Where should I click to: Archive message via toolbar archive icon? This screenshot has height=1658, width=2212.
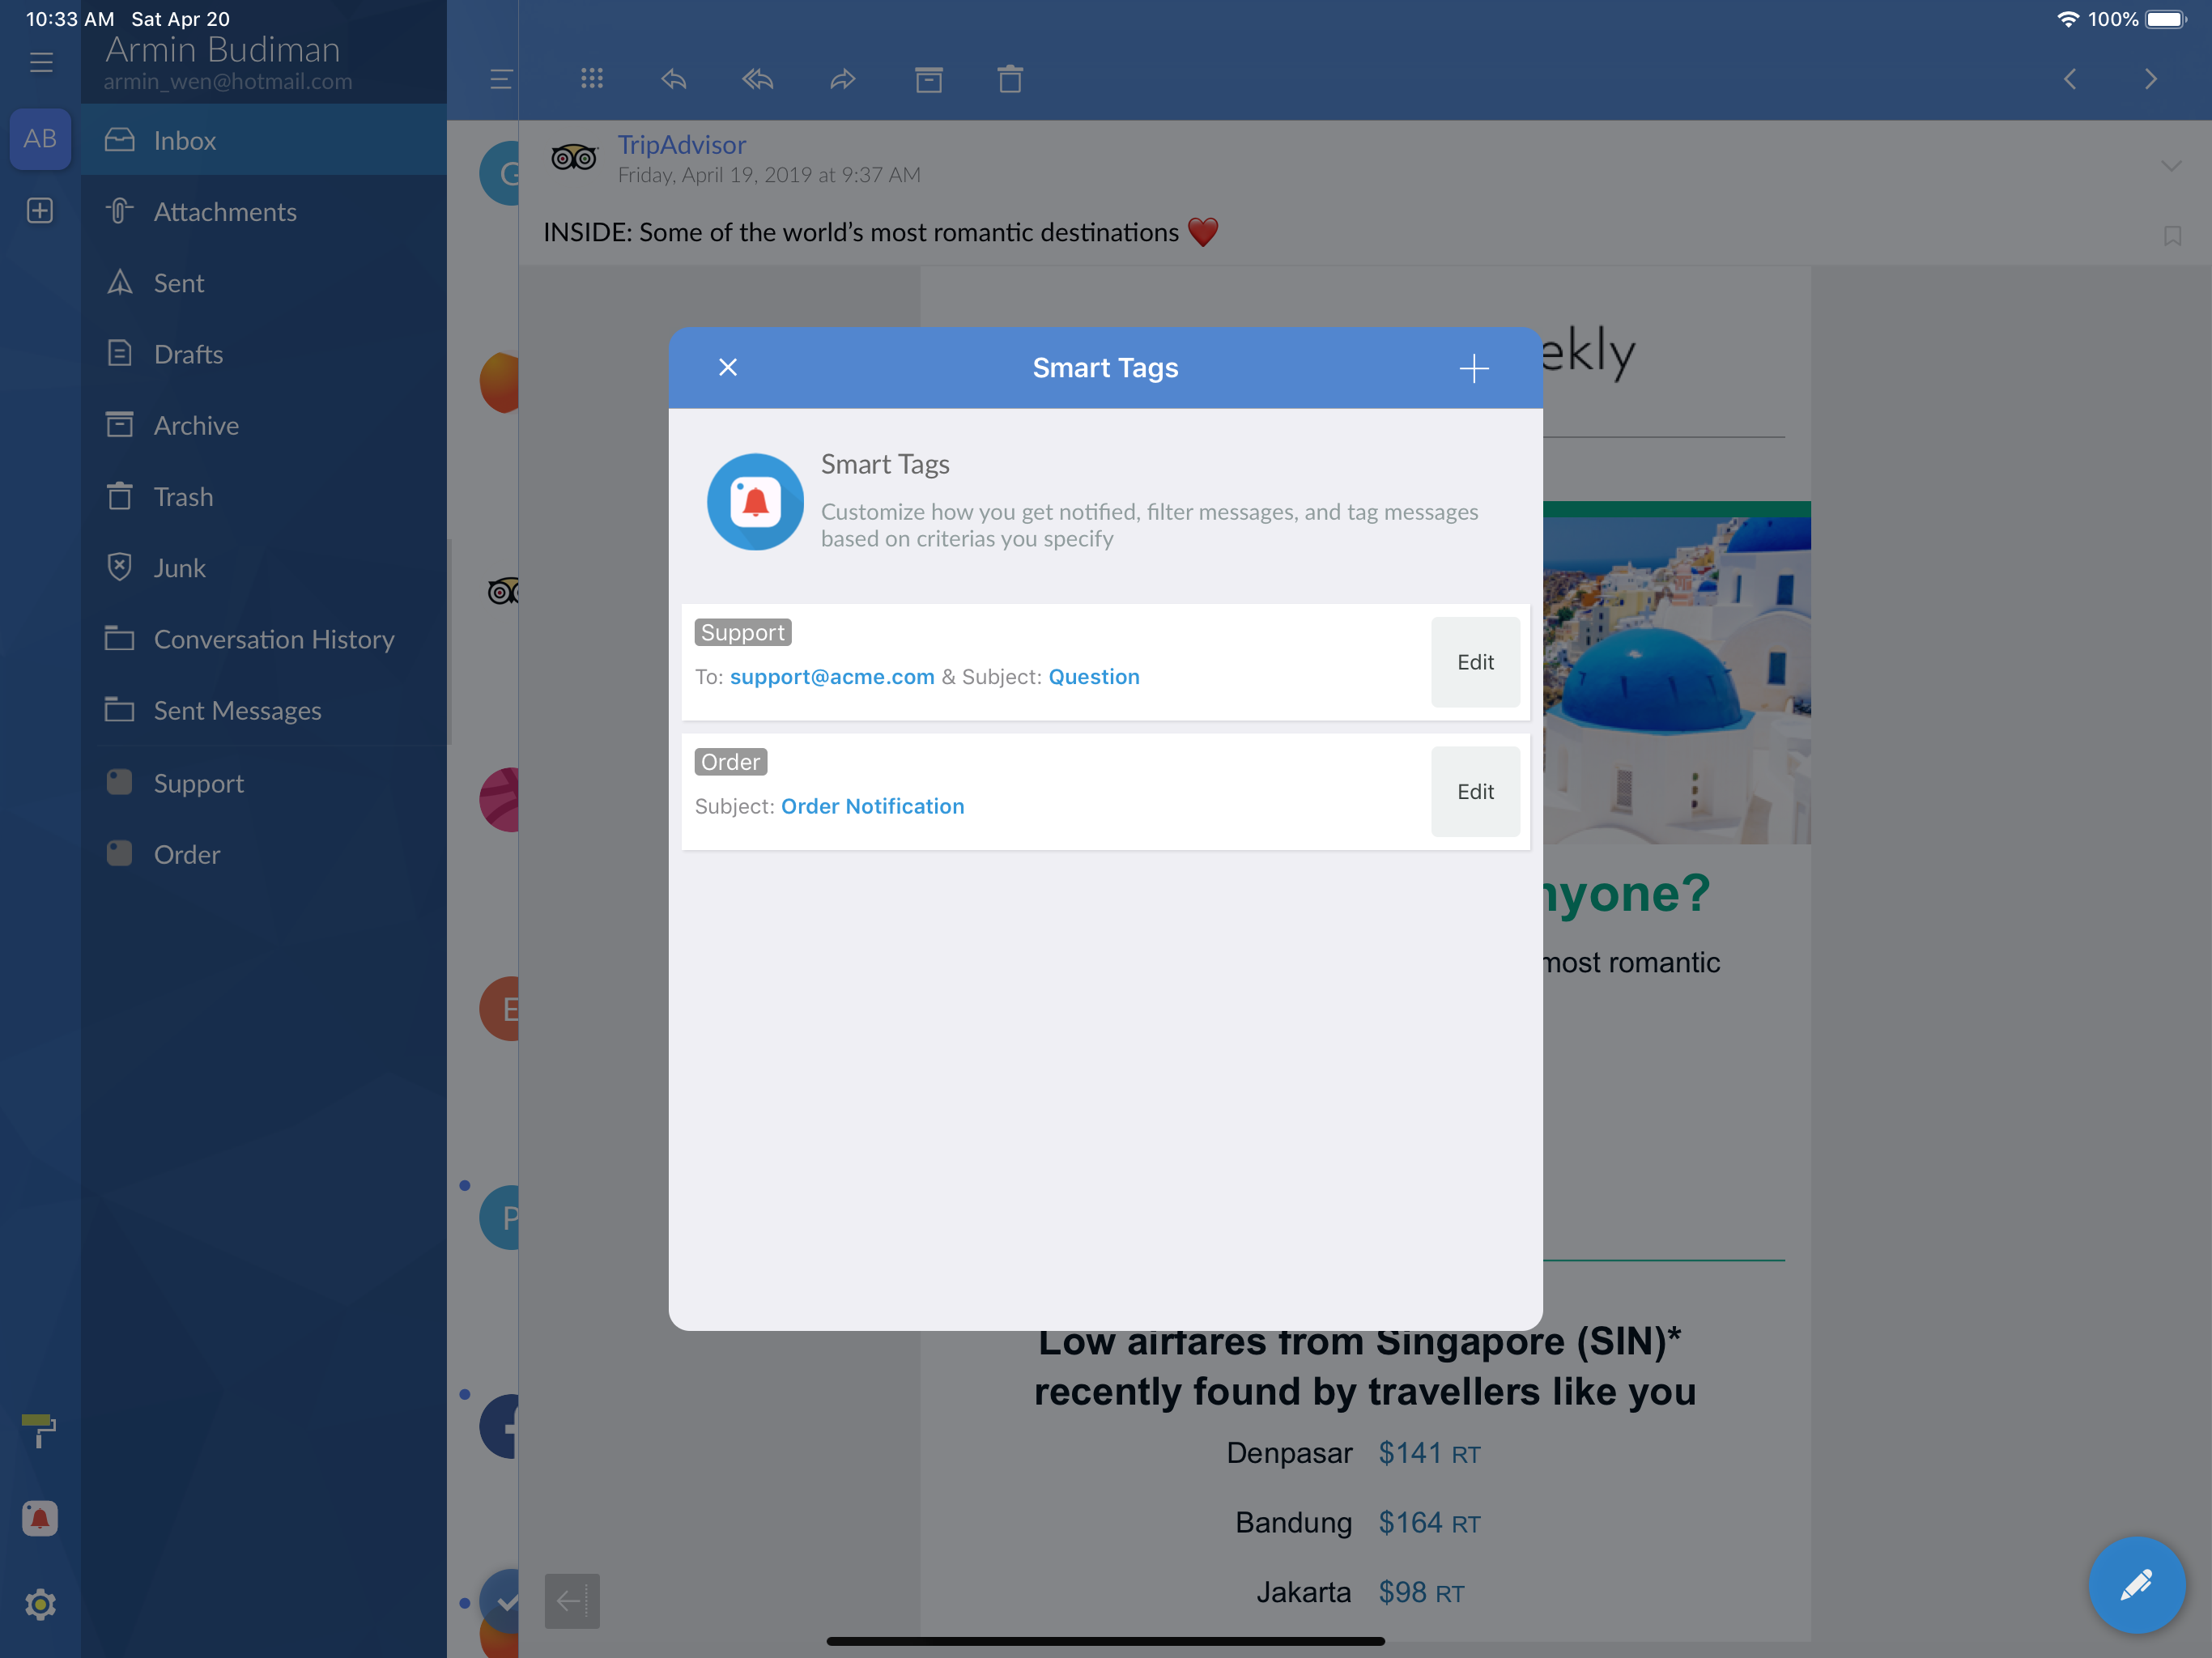coord(928,79)
